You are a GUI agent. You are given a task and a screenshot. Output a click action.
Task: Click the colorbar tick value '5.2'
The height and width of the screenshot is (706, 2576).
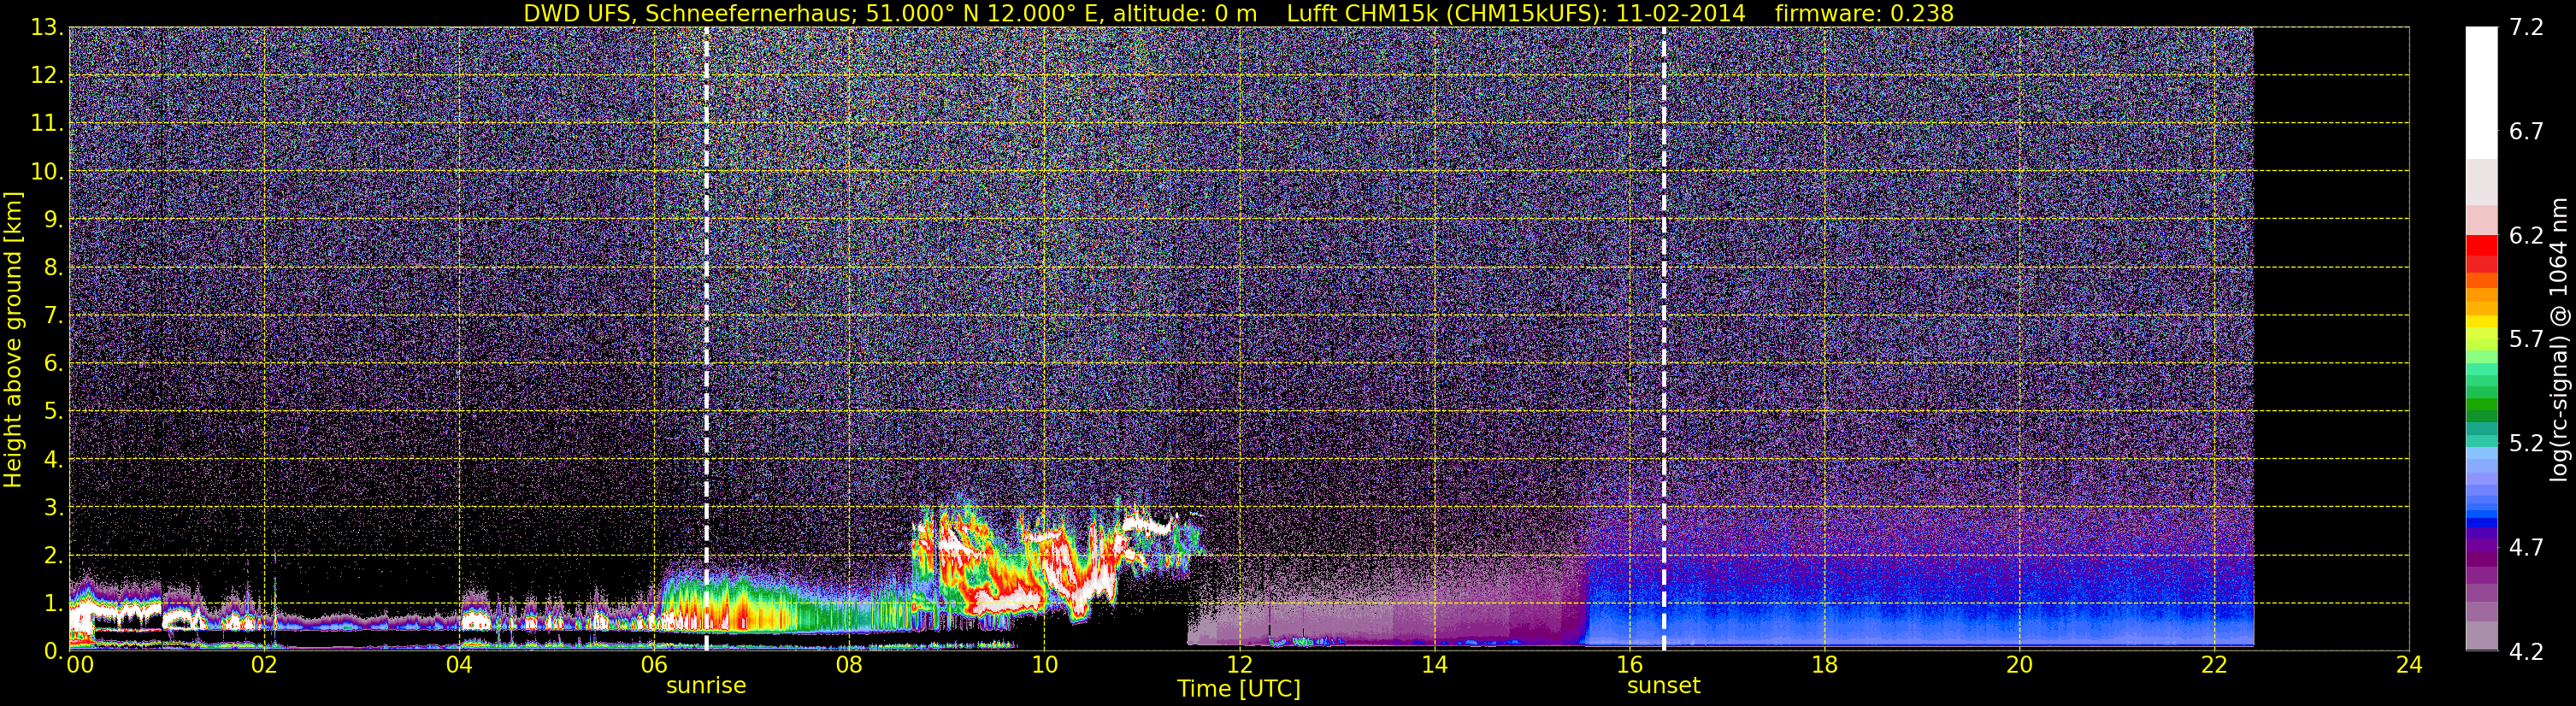tap(2526, 443)
